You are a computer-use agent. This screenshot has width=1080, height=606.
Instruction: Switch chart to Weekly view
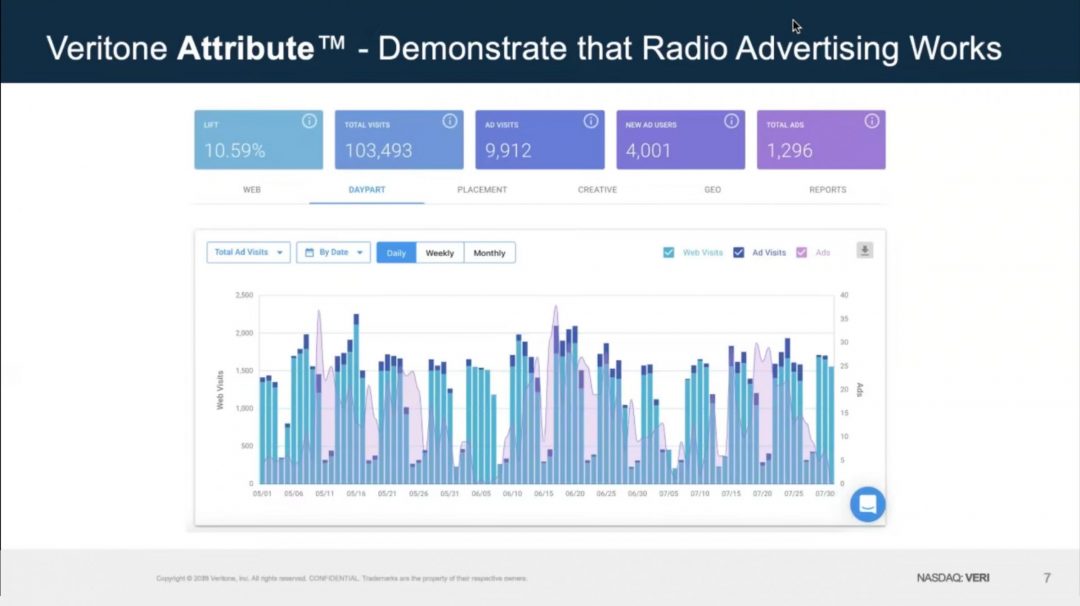tap(439, 253)
